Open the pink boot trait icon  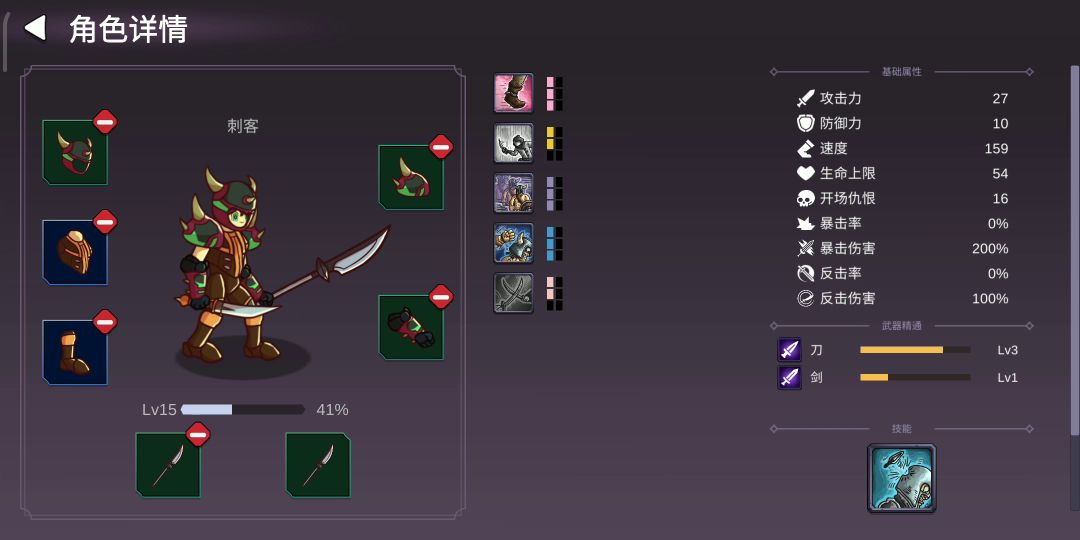tap(513, 93)
